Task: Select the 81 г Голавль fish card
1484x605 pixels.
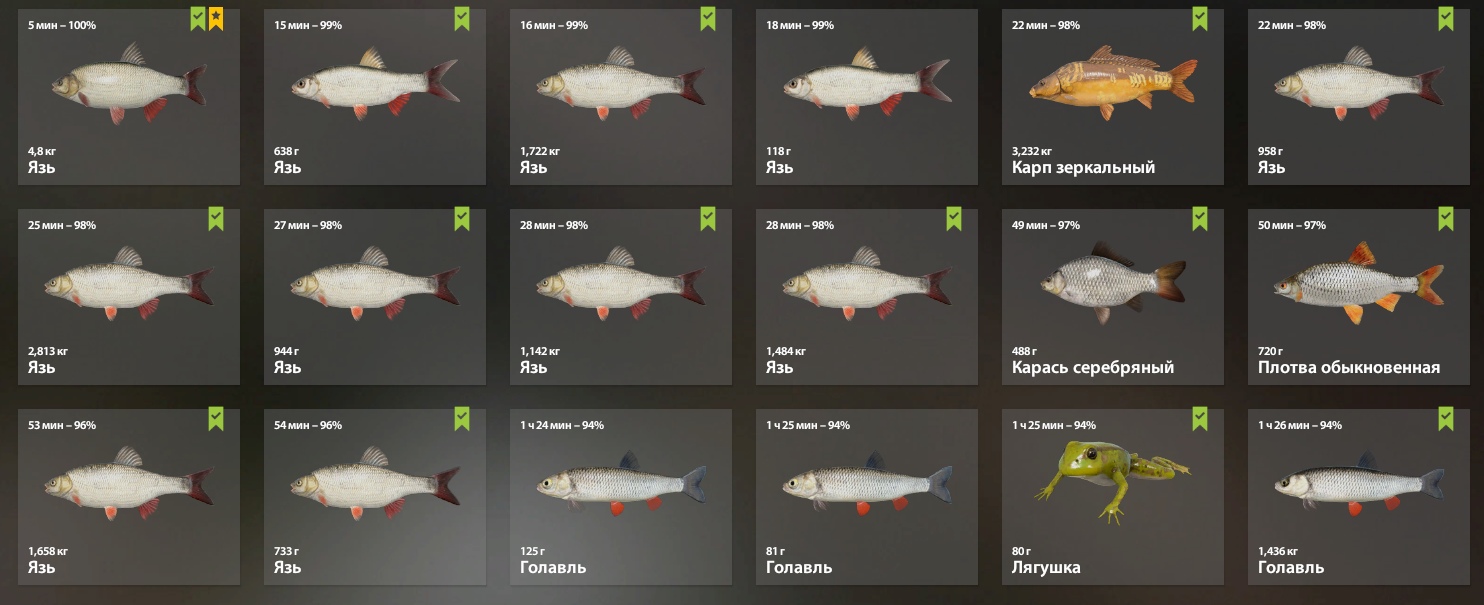Action: pyautogui.click(x=867, y=497)
